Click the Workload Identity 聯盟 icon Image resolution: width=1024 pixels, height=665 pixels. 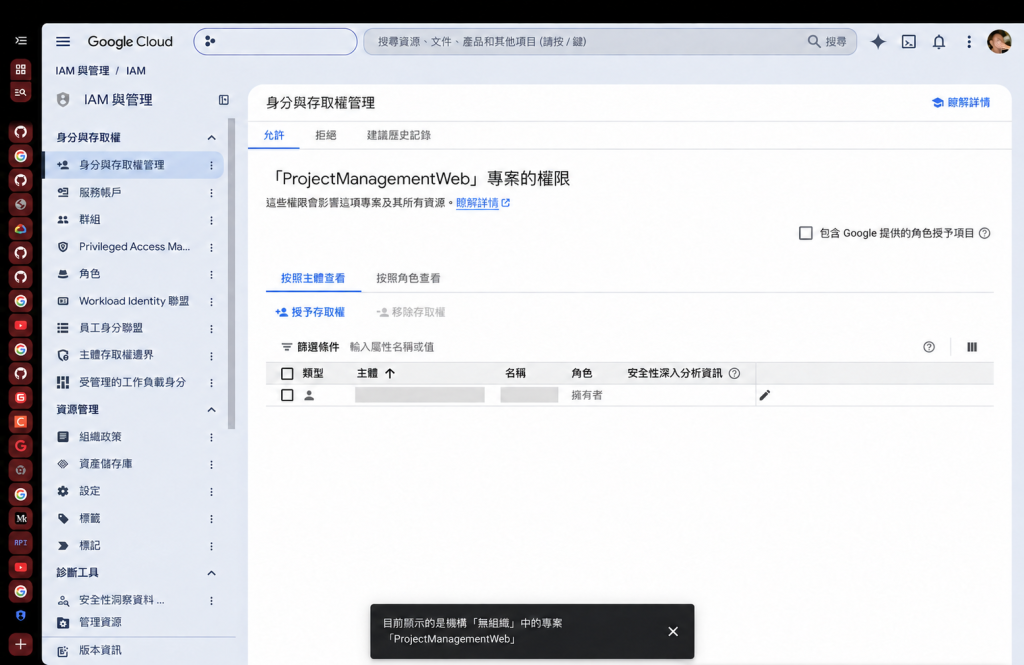(x=63, y=301)
